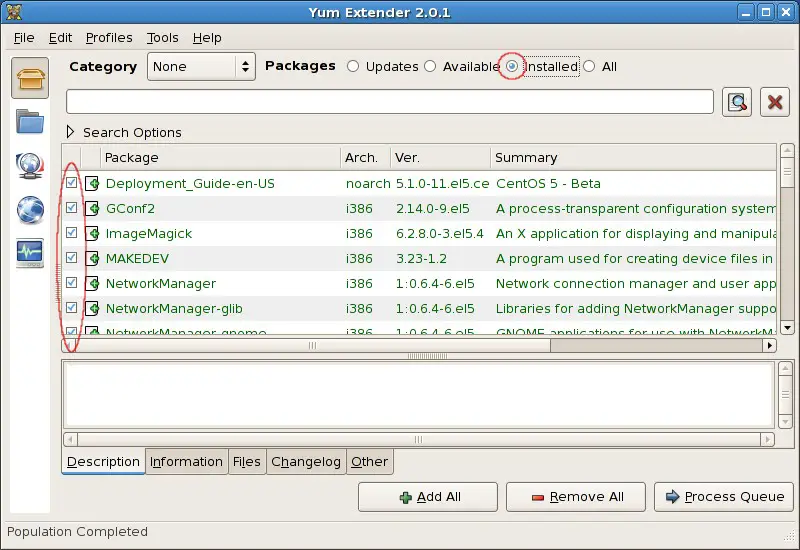800x550 pixels.
Task: Switch to the Other tab
Action: point(369,461)
